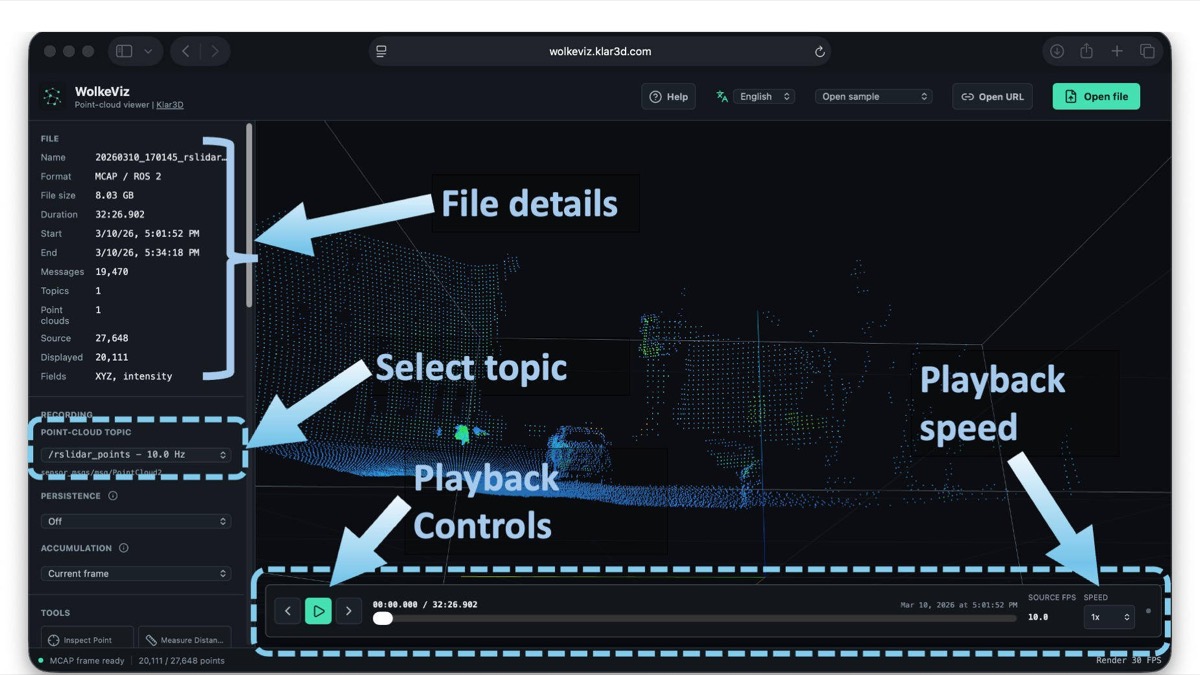Follow the Klar3D link
Image resolution: width=1200 pixels, height=675 pixels.
click(x=170, y=105)
